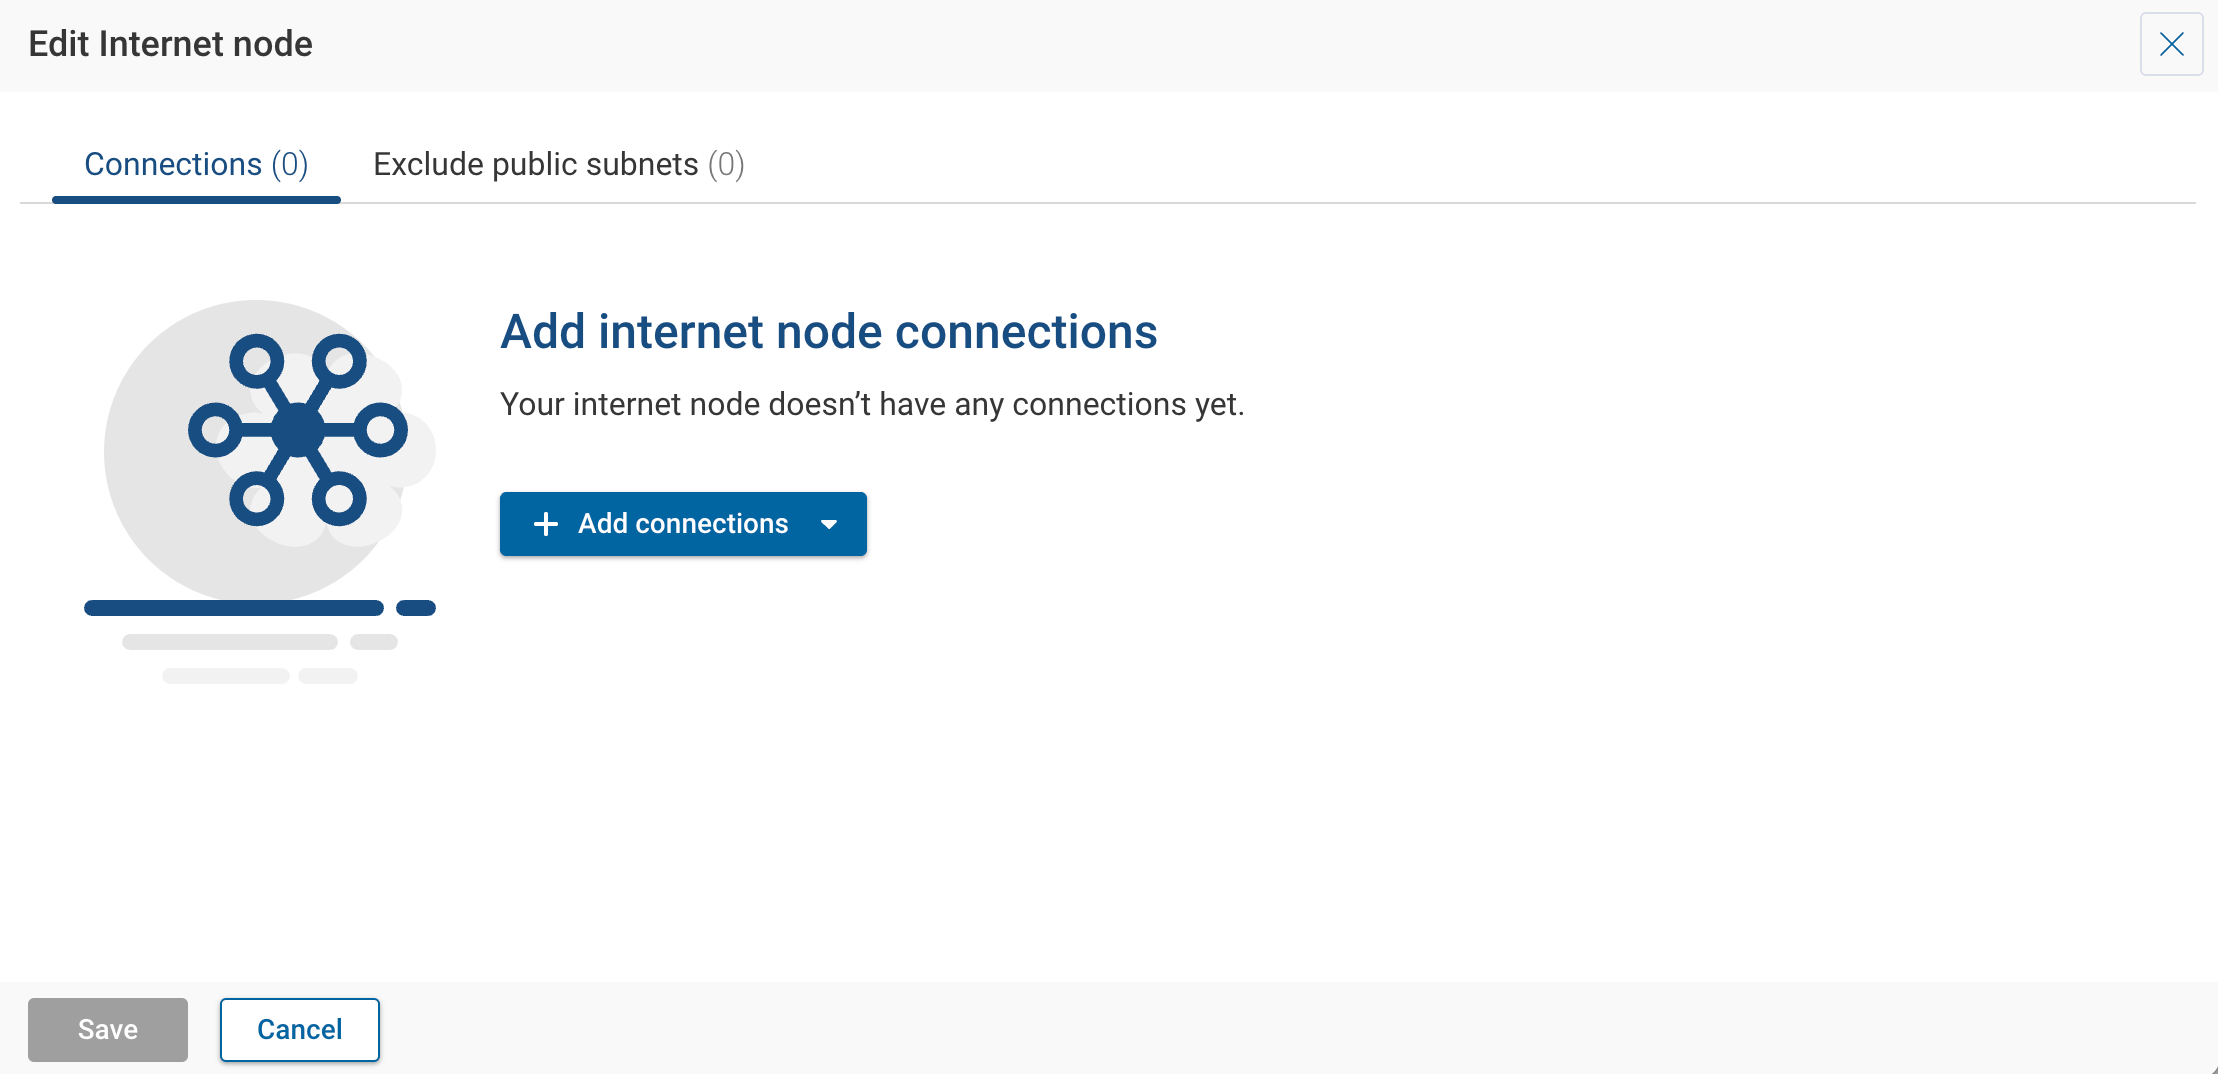The height and width of the screenshot is (1074, 2218).
Task: Click the Edit Internet node title
Action: 170,44
